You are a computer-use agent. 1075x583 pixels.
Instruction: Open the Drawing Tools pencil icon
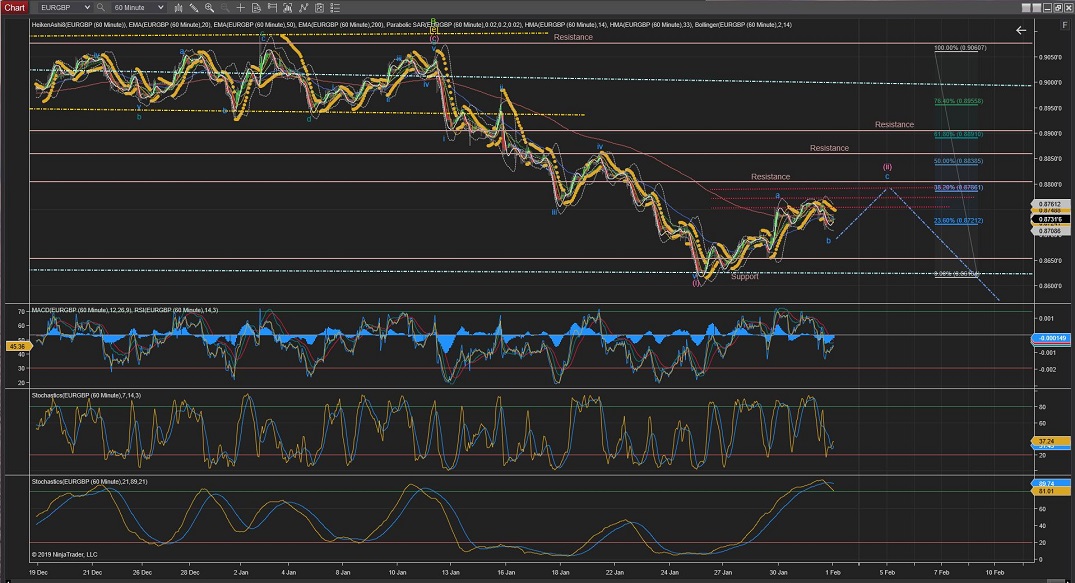pos(193,7)
